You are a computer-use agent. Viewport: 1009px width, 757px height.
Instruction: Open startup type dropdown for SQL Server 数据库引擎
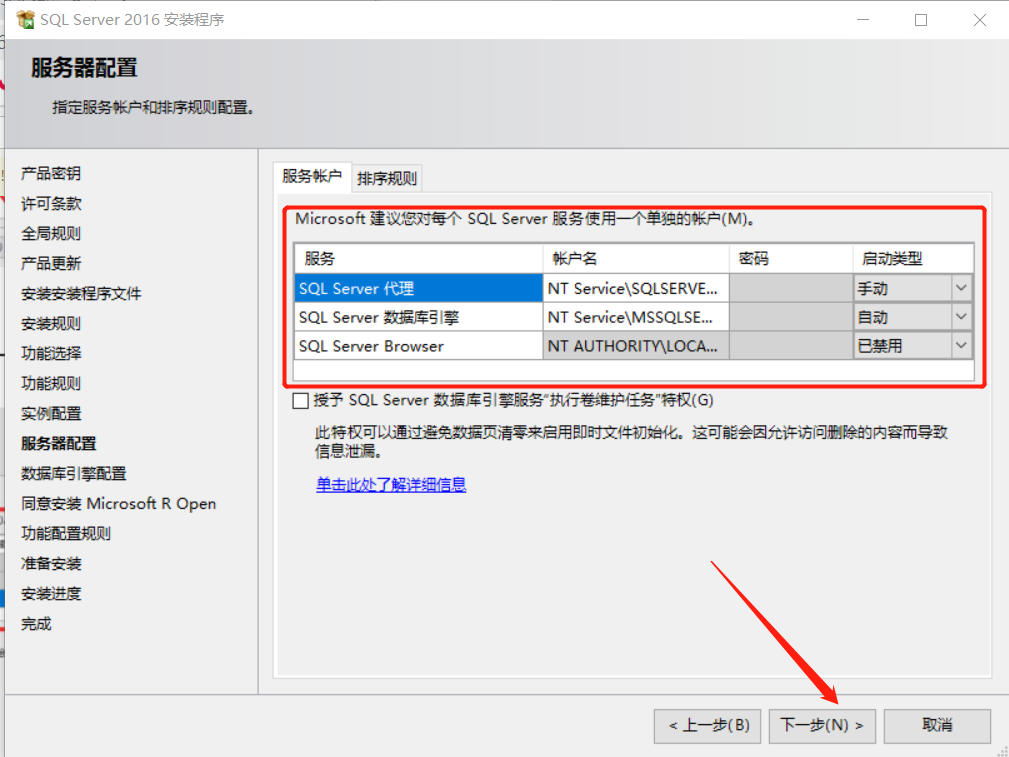[961, 317]
